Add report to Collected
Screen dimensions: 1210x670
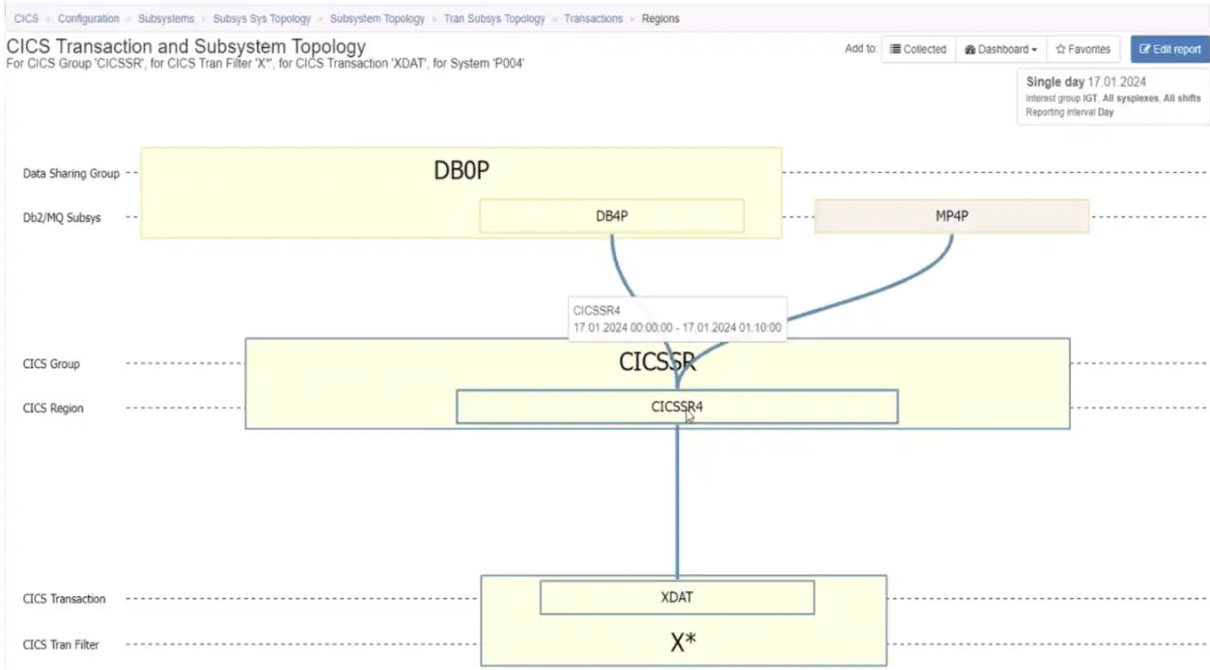pos(918,49)
